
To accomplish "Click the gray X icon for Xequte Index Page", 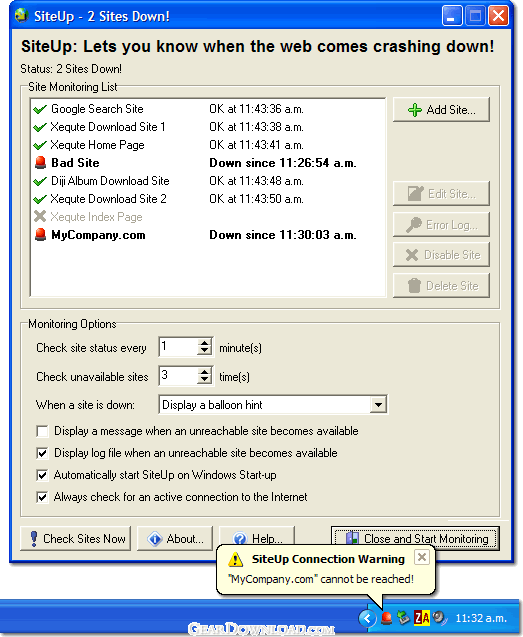I will [x=40, y=216].
